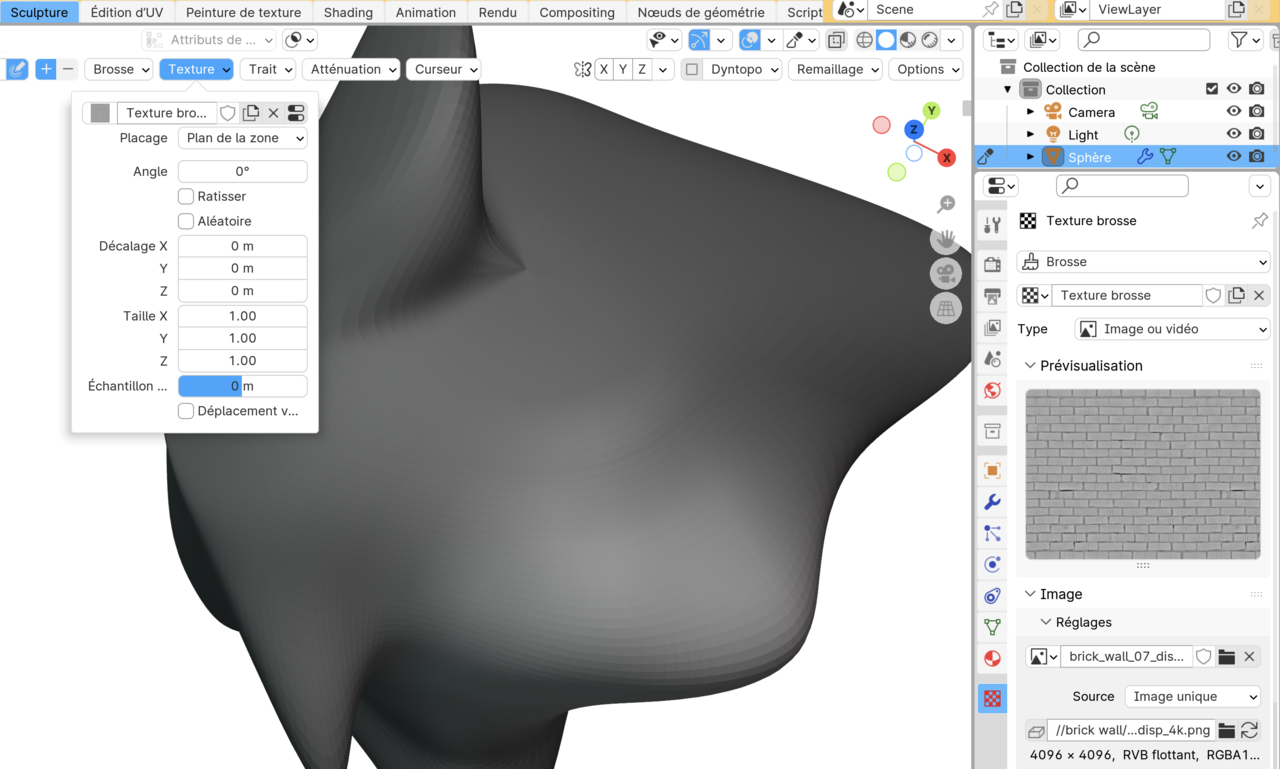Open the Modifiers wrench properties tab

(x=992, y=502)
